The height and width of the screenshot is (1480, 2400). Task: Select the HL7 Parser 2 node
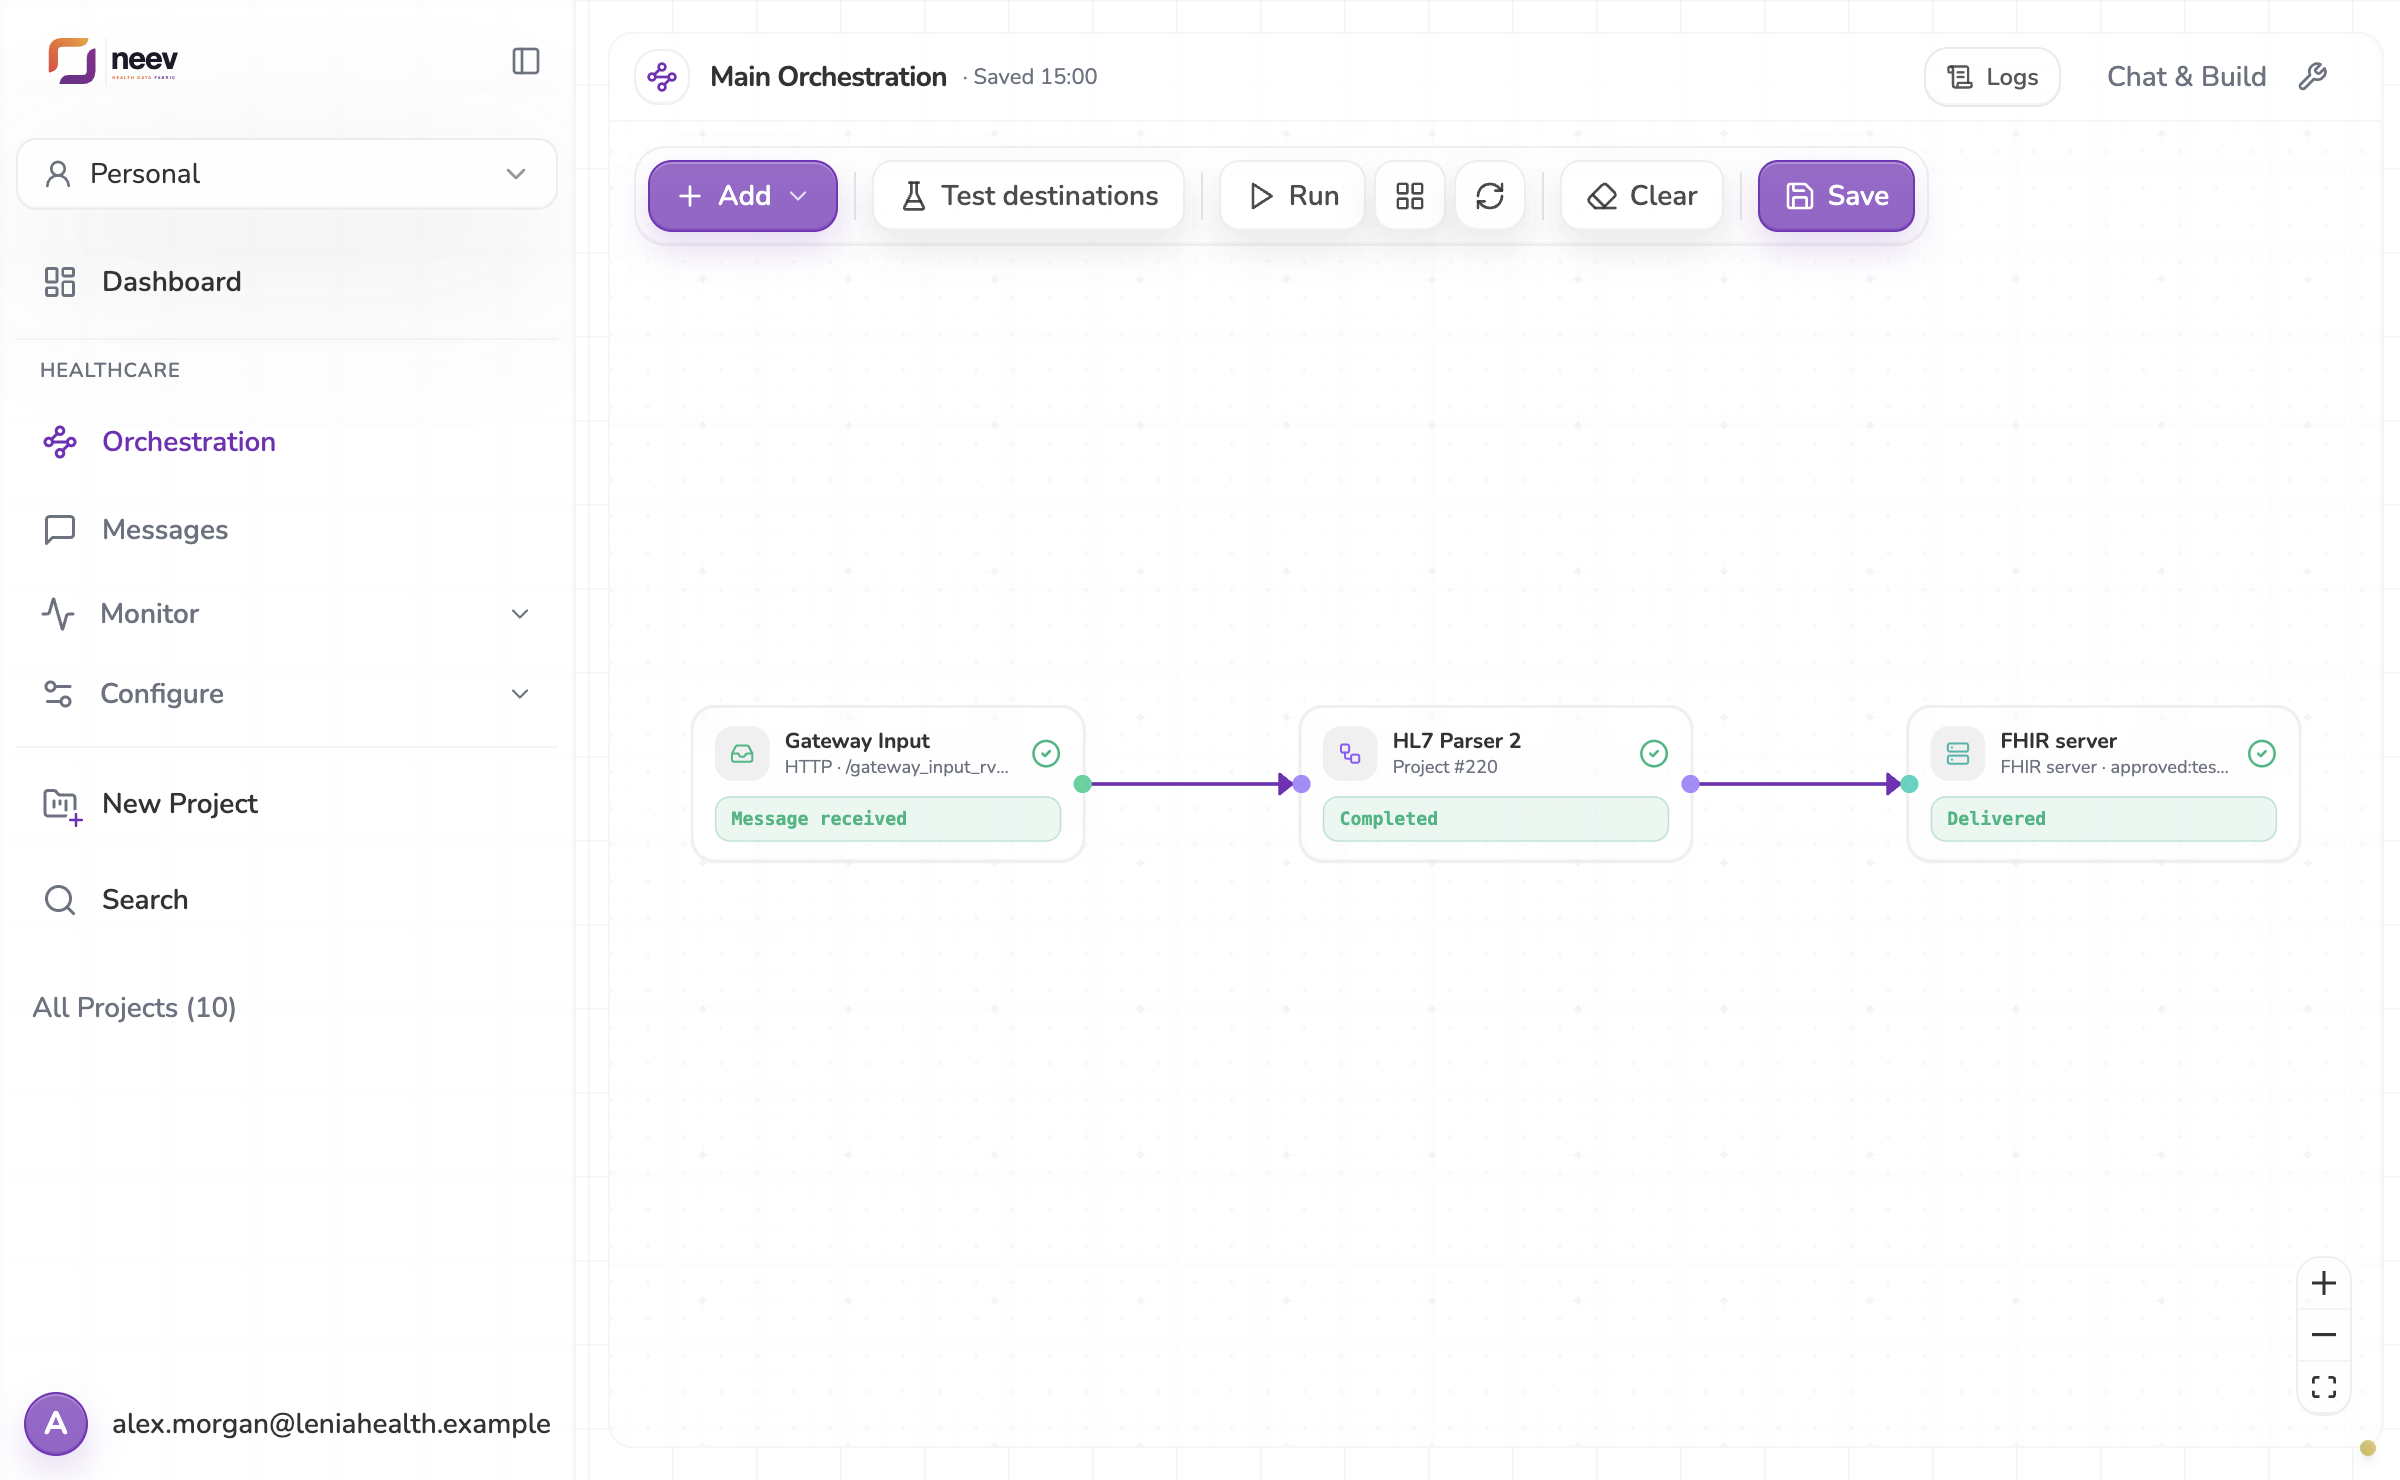(1496, 784)
